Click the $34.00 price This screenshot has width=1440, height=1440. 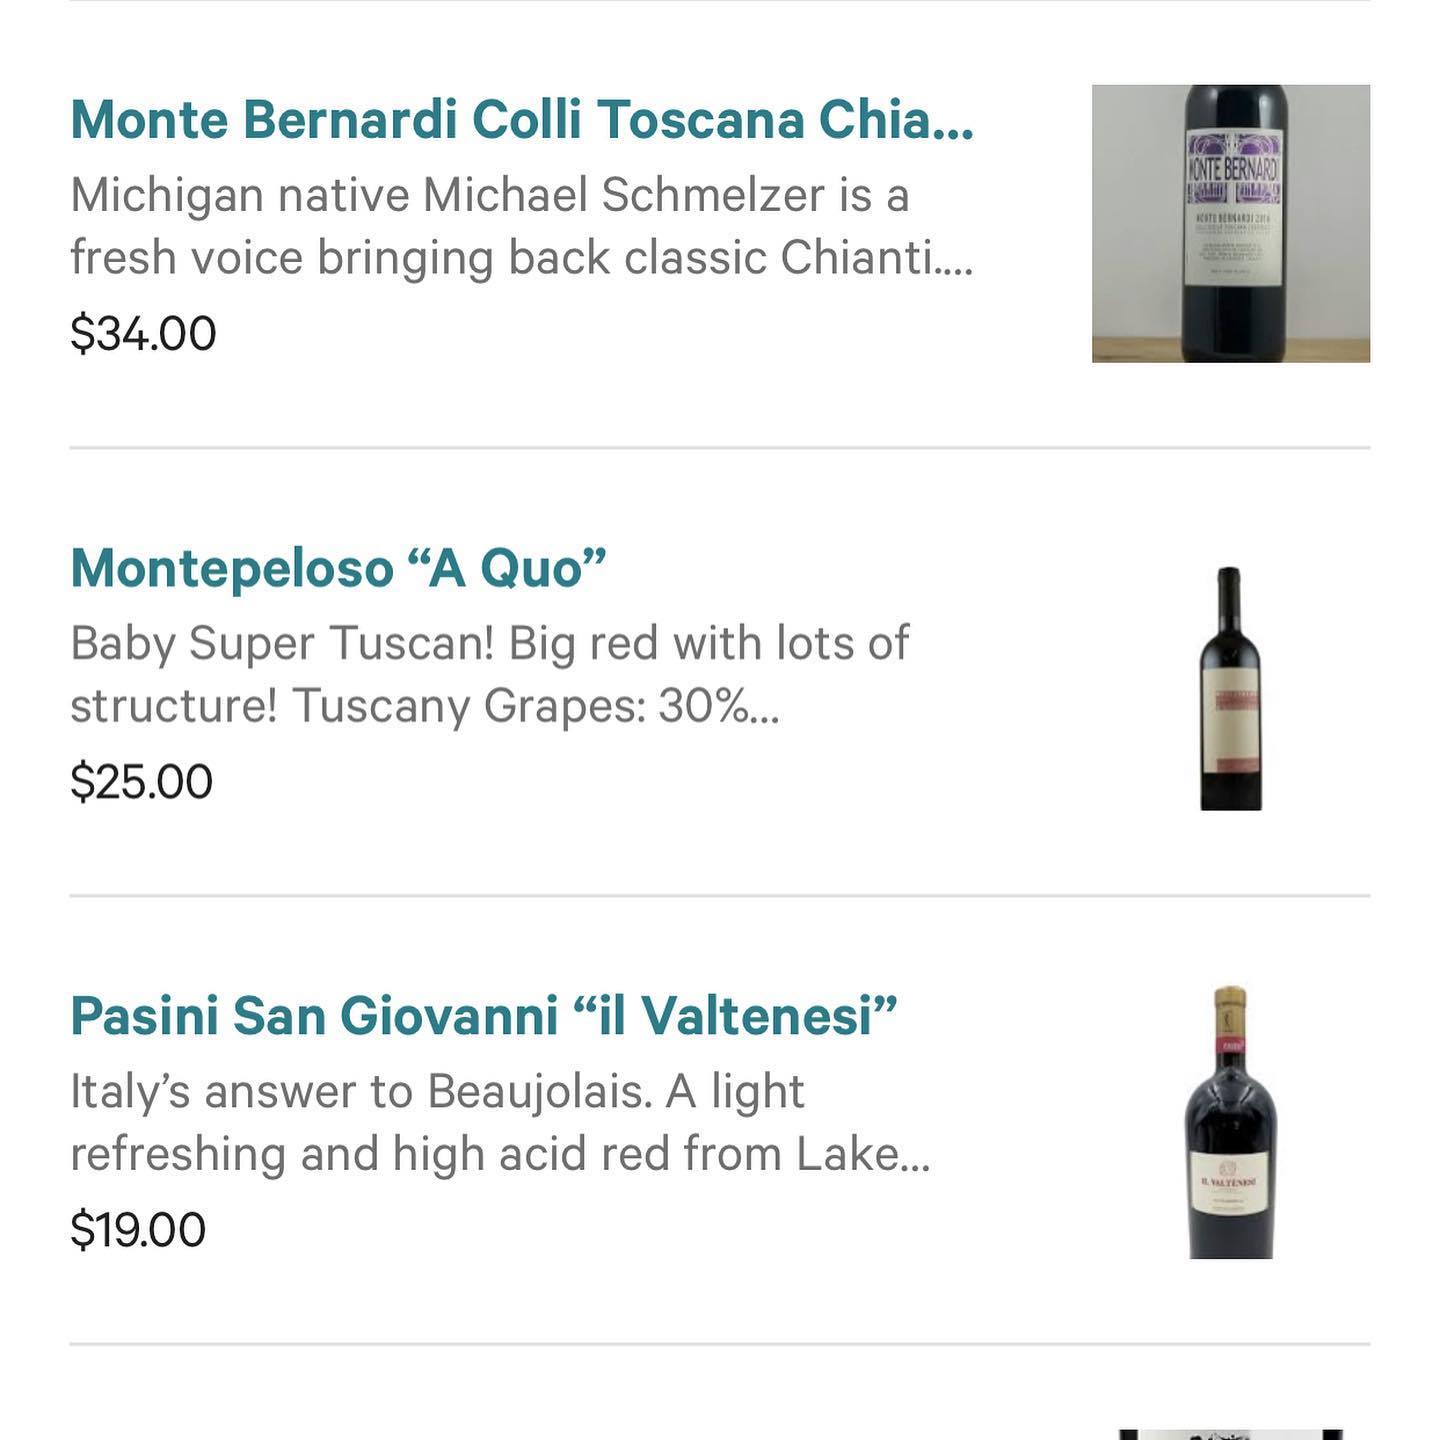[x=143, y=334]
